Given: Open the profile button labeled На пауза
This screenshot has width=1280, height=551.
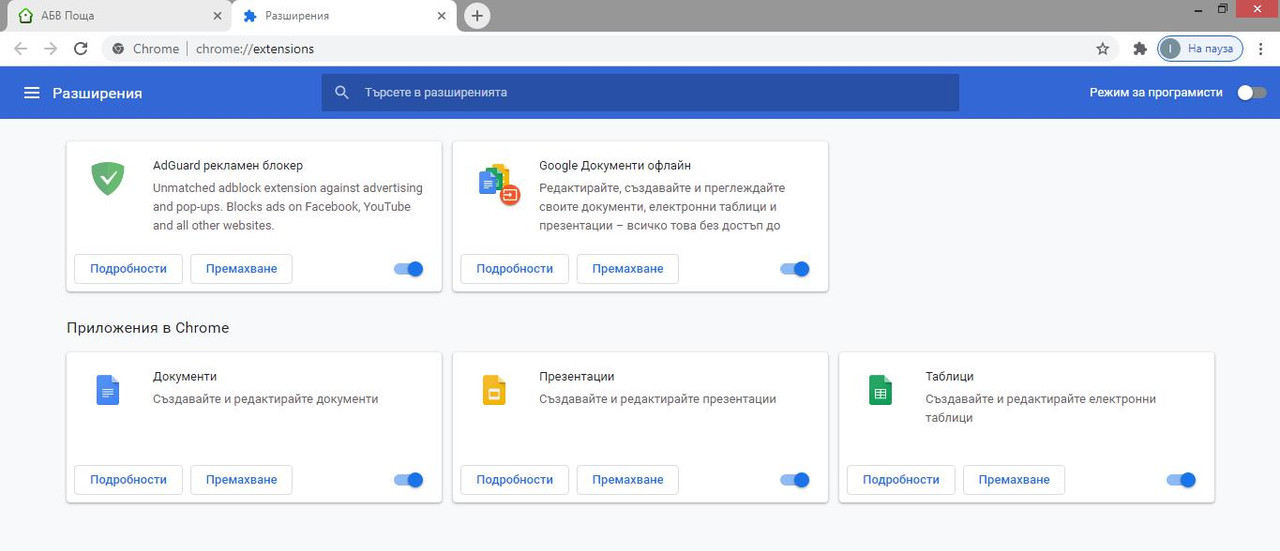Looking at the screenshot, I should tap(1200, 48).
